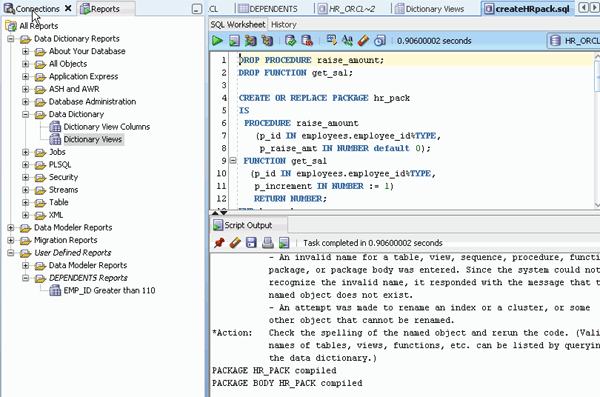The height and width of the screenshot is (397, 600).
Task: Collapse the Data Dictionary node
Action: click(x=25, y=114)
